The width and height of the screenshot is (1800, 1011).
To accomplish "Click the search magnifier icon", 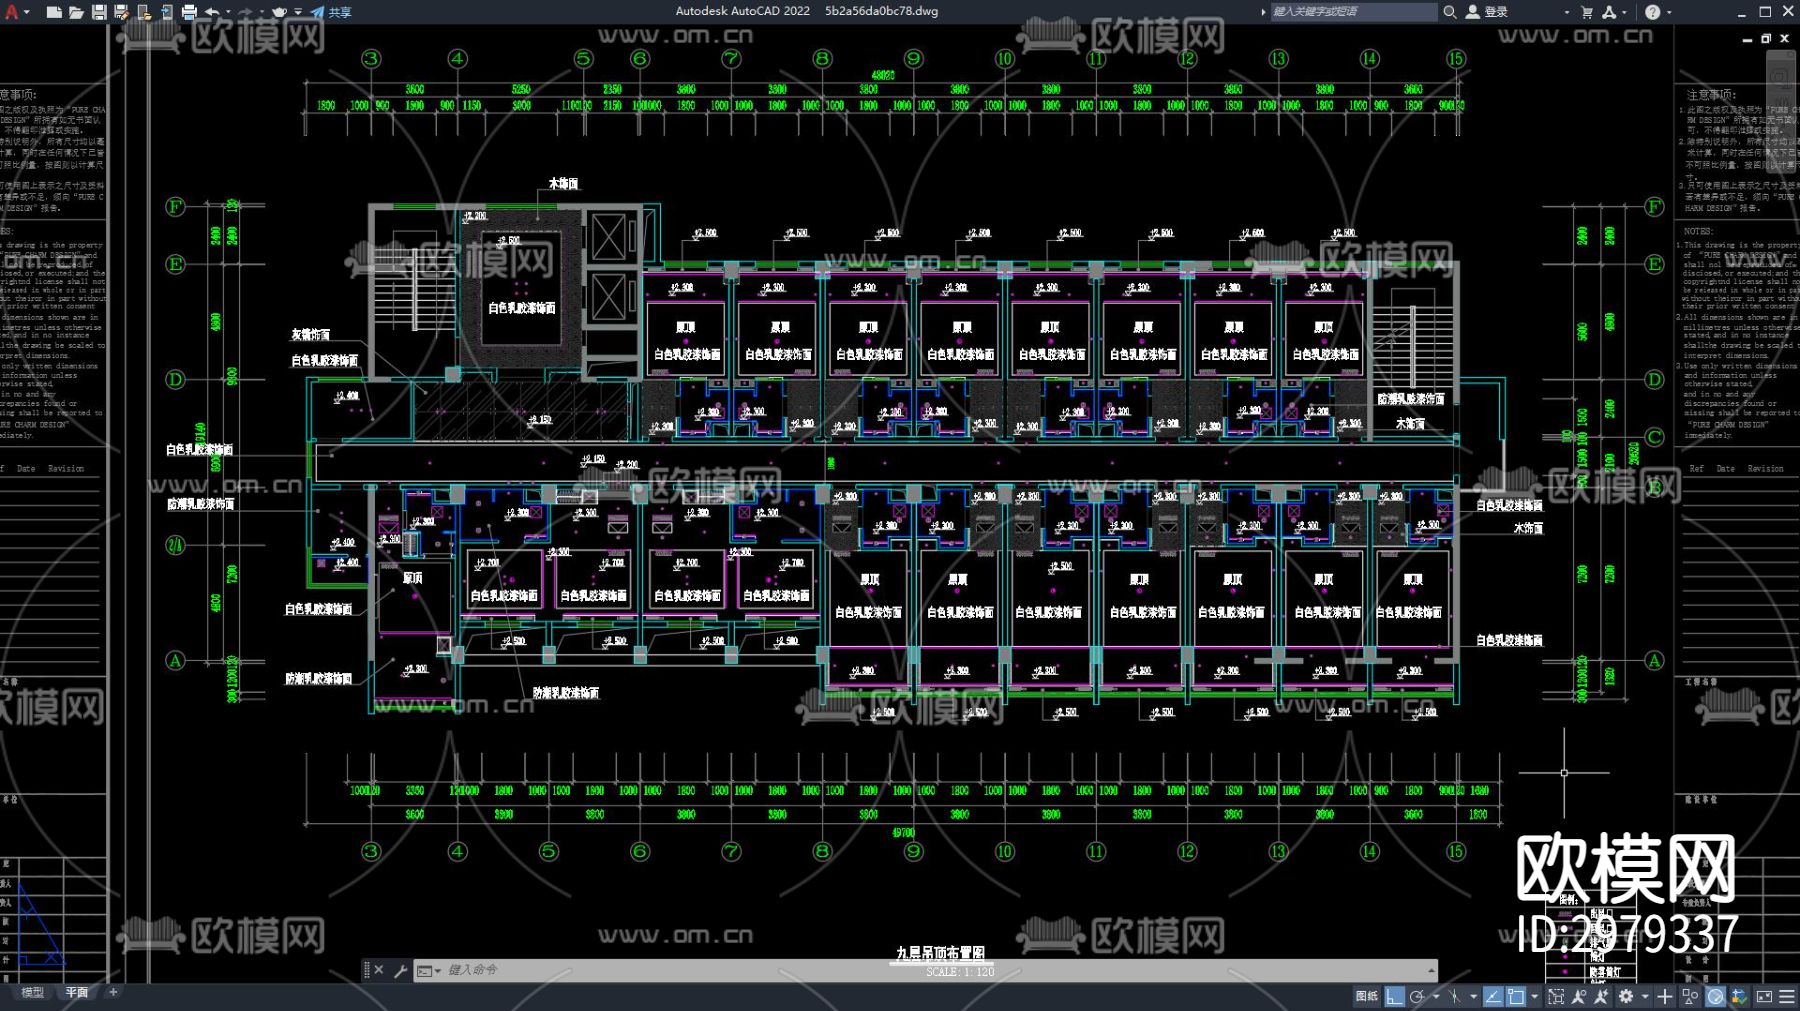I will (1450, 12).
